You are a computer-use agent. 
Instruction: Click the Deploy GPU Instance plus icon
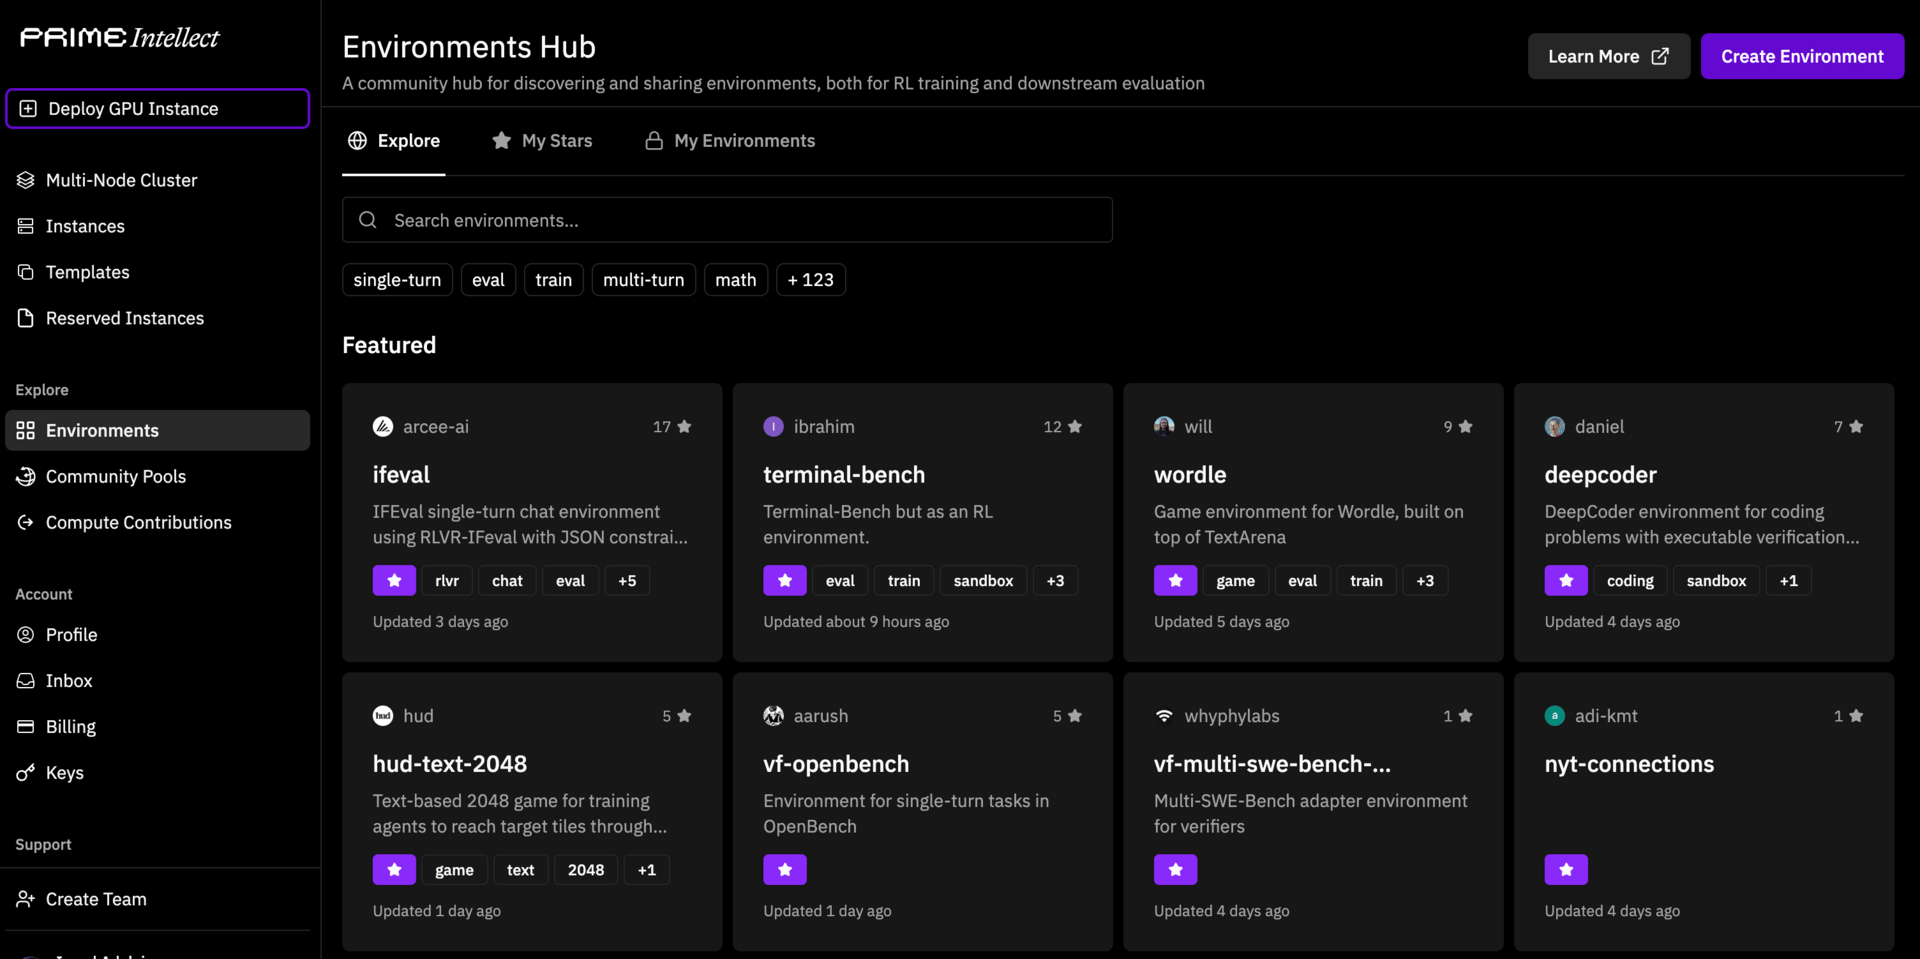[28, 108]
